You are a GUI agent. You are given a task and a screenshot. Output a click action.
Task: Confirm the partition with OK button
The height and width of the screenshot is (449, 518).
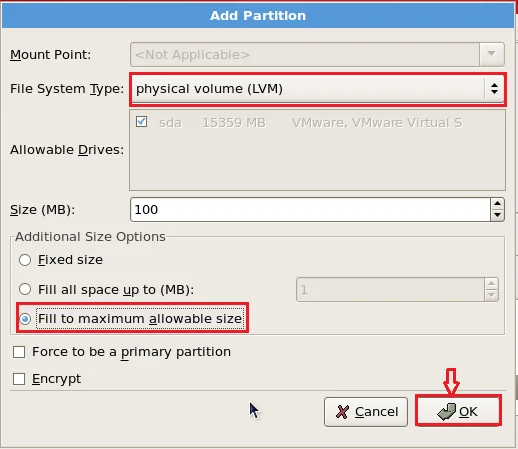point(458,411)
